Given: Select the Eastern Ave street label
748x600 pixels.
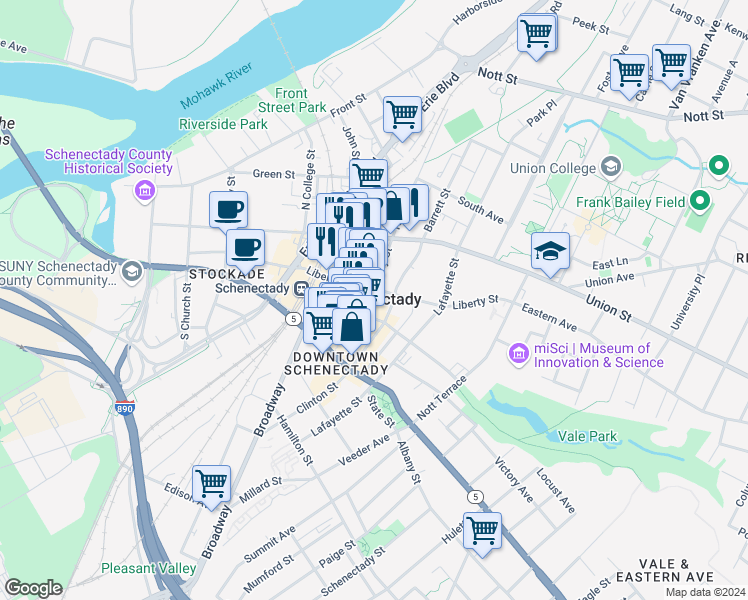Looking at the screenshot, I should 549,317.
